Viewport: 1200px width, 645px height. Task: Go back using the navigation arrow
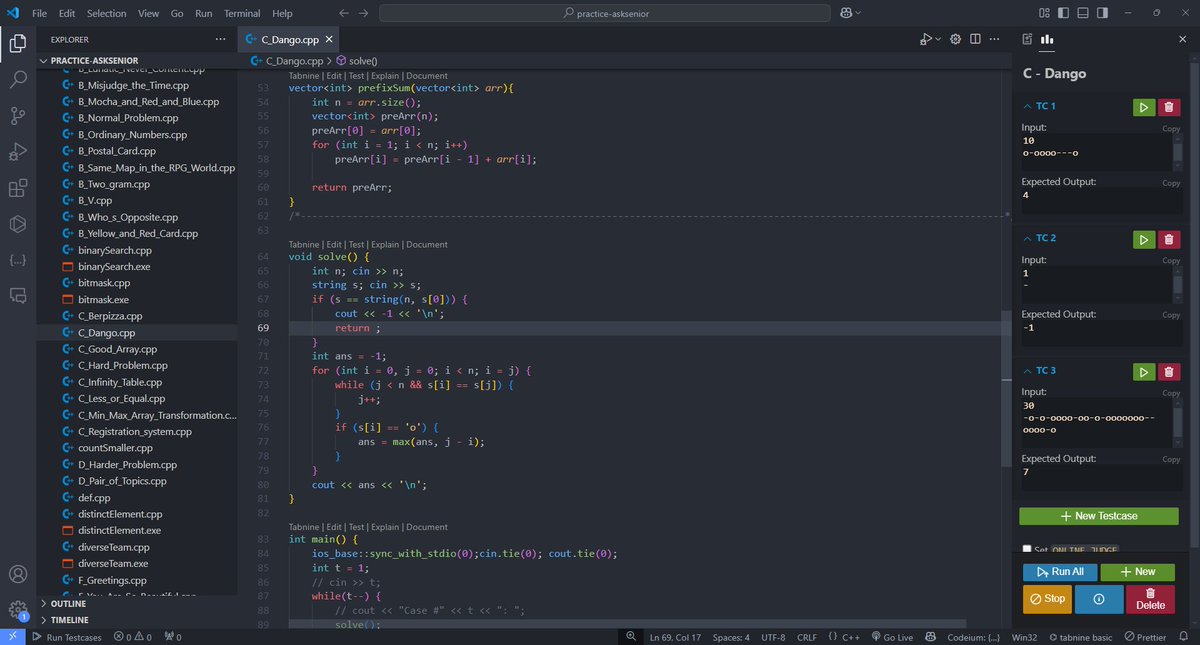344,13
